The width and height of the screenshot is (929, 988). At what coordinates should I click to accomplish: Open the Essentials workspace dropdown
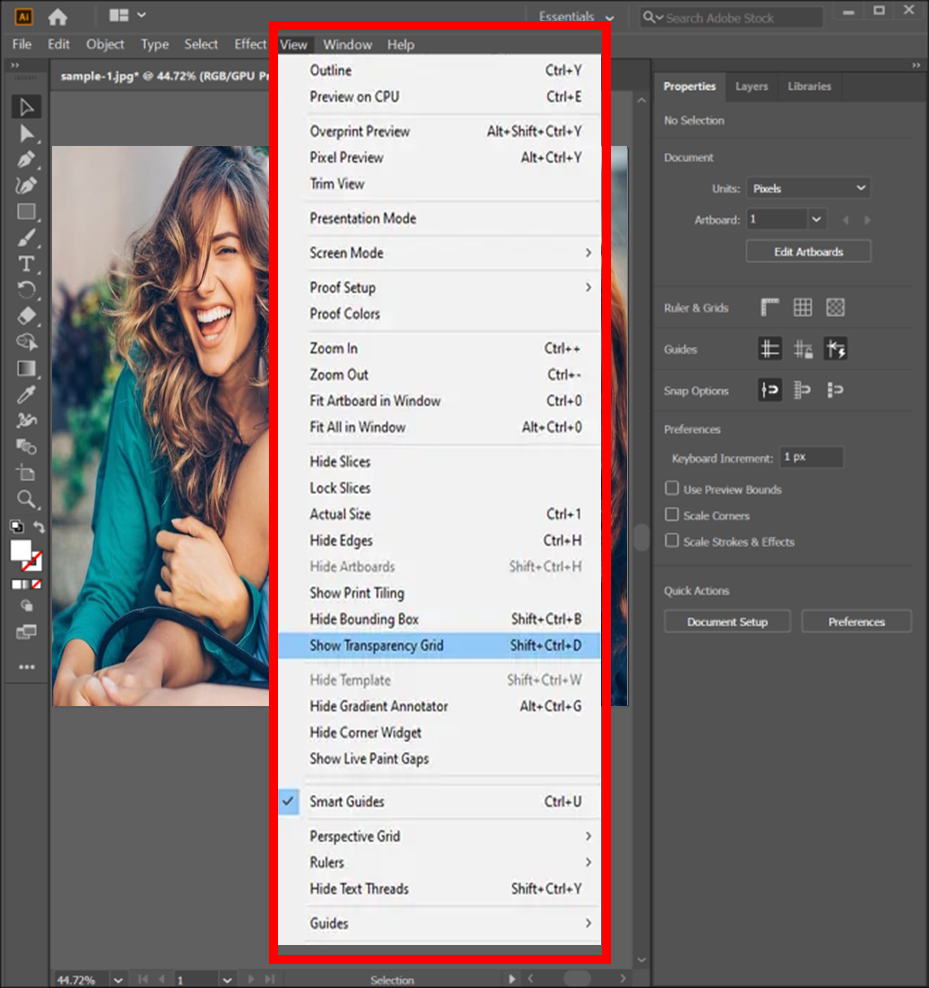(576, 17)
